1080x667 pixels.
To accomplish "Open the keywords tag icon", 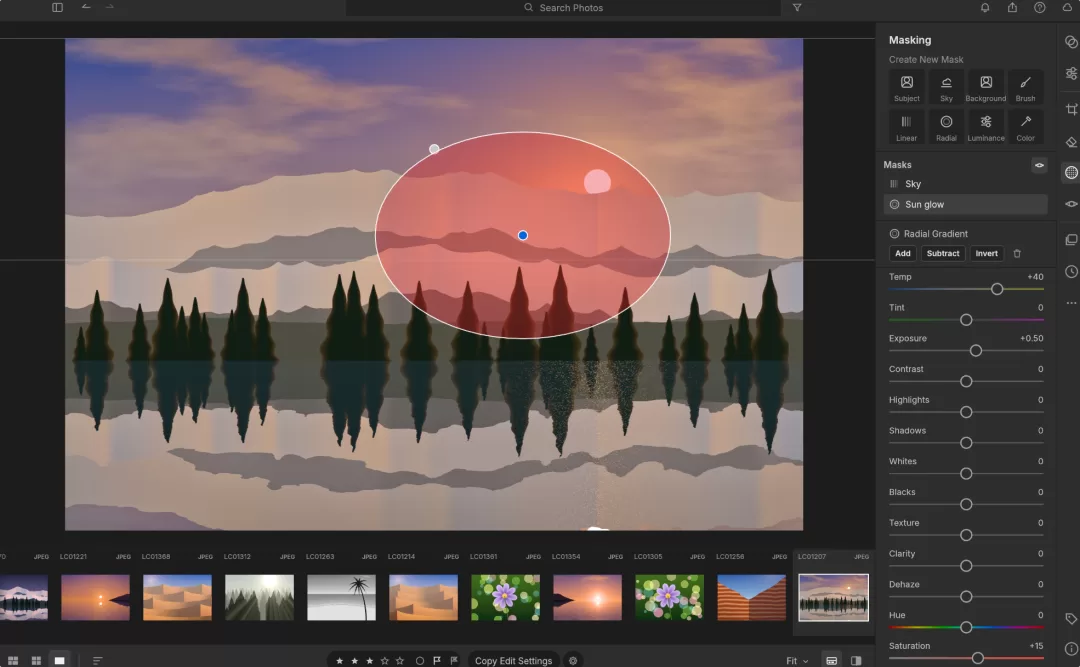I will 1071,619.
